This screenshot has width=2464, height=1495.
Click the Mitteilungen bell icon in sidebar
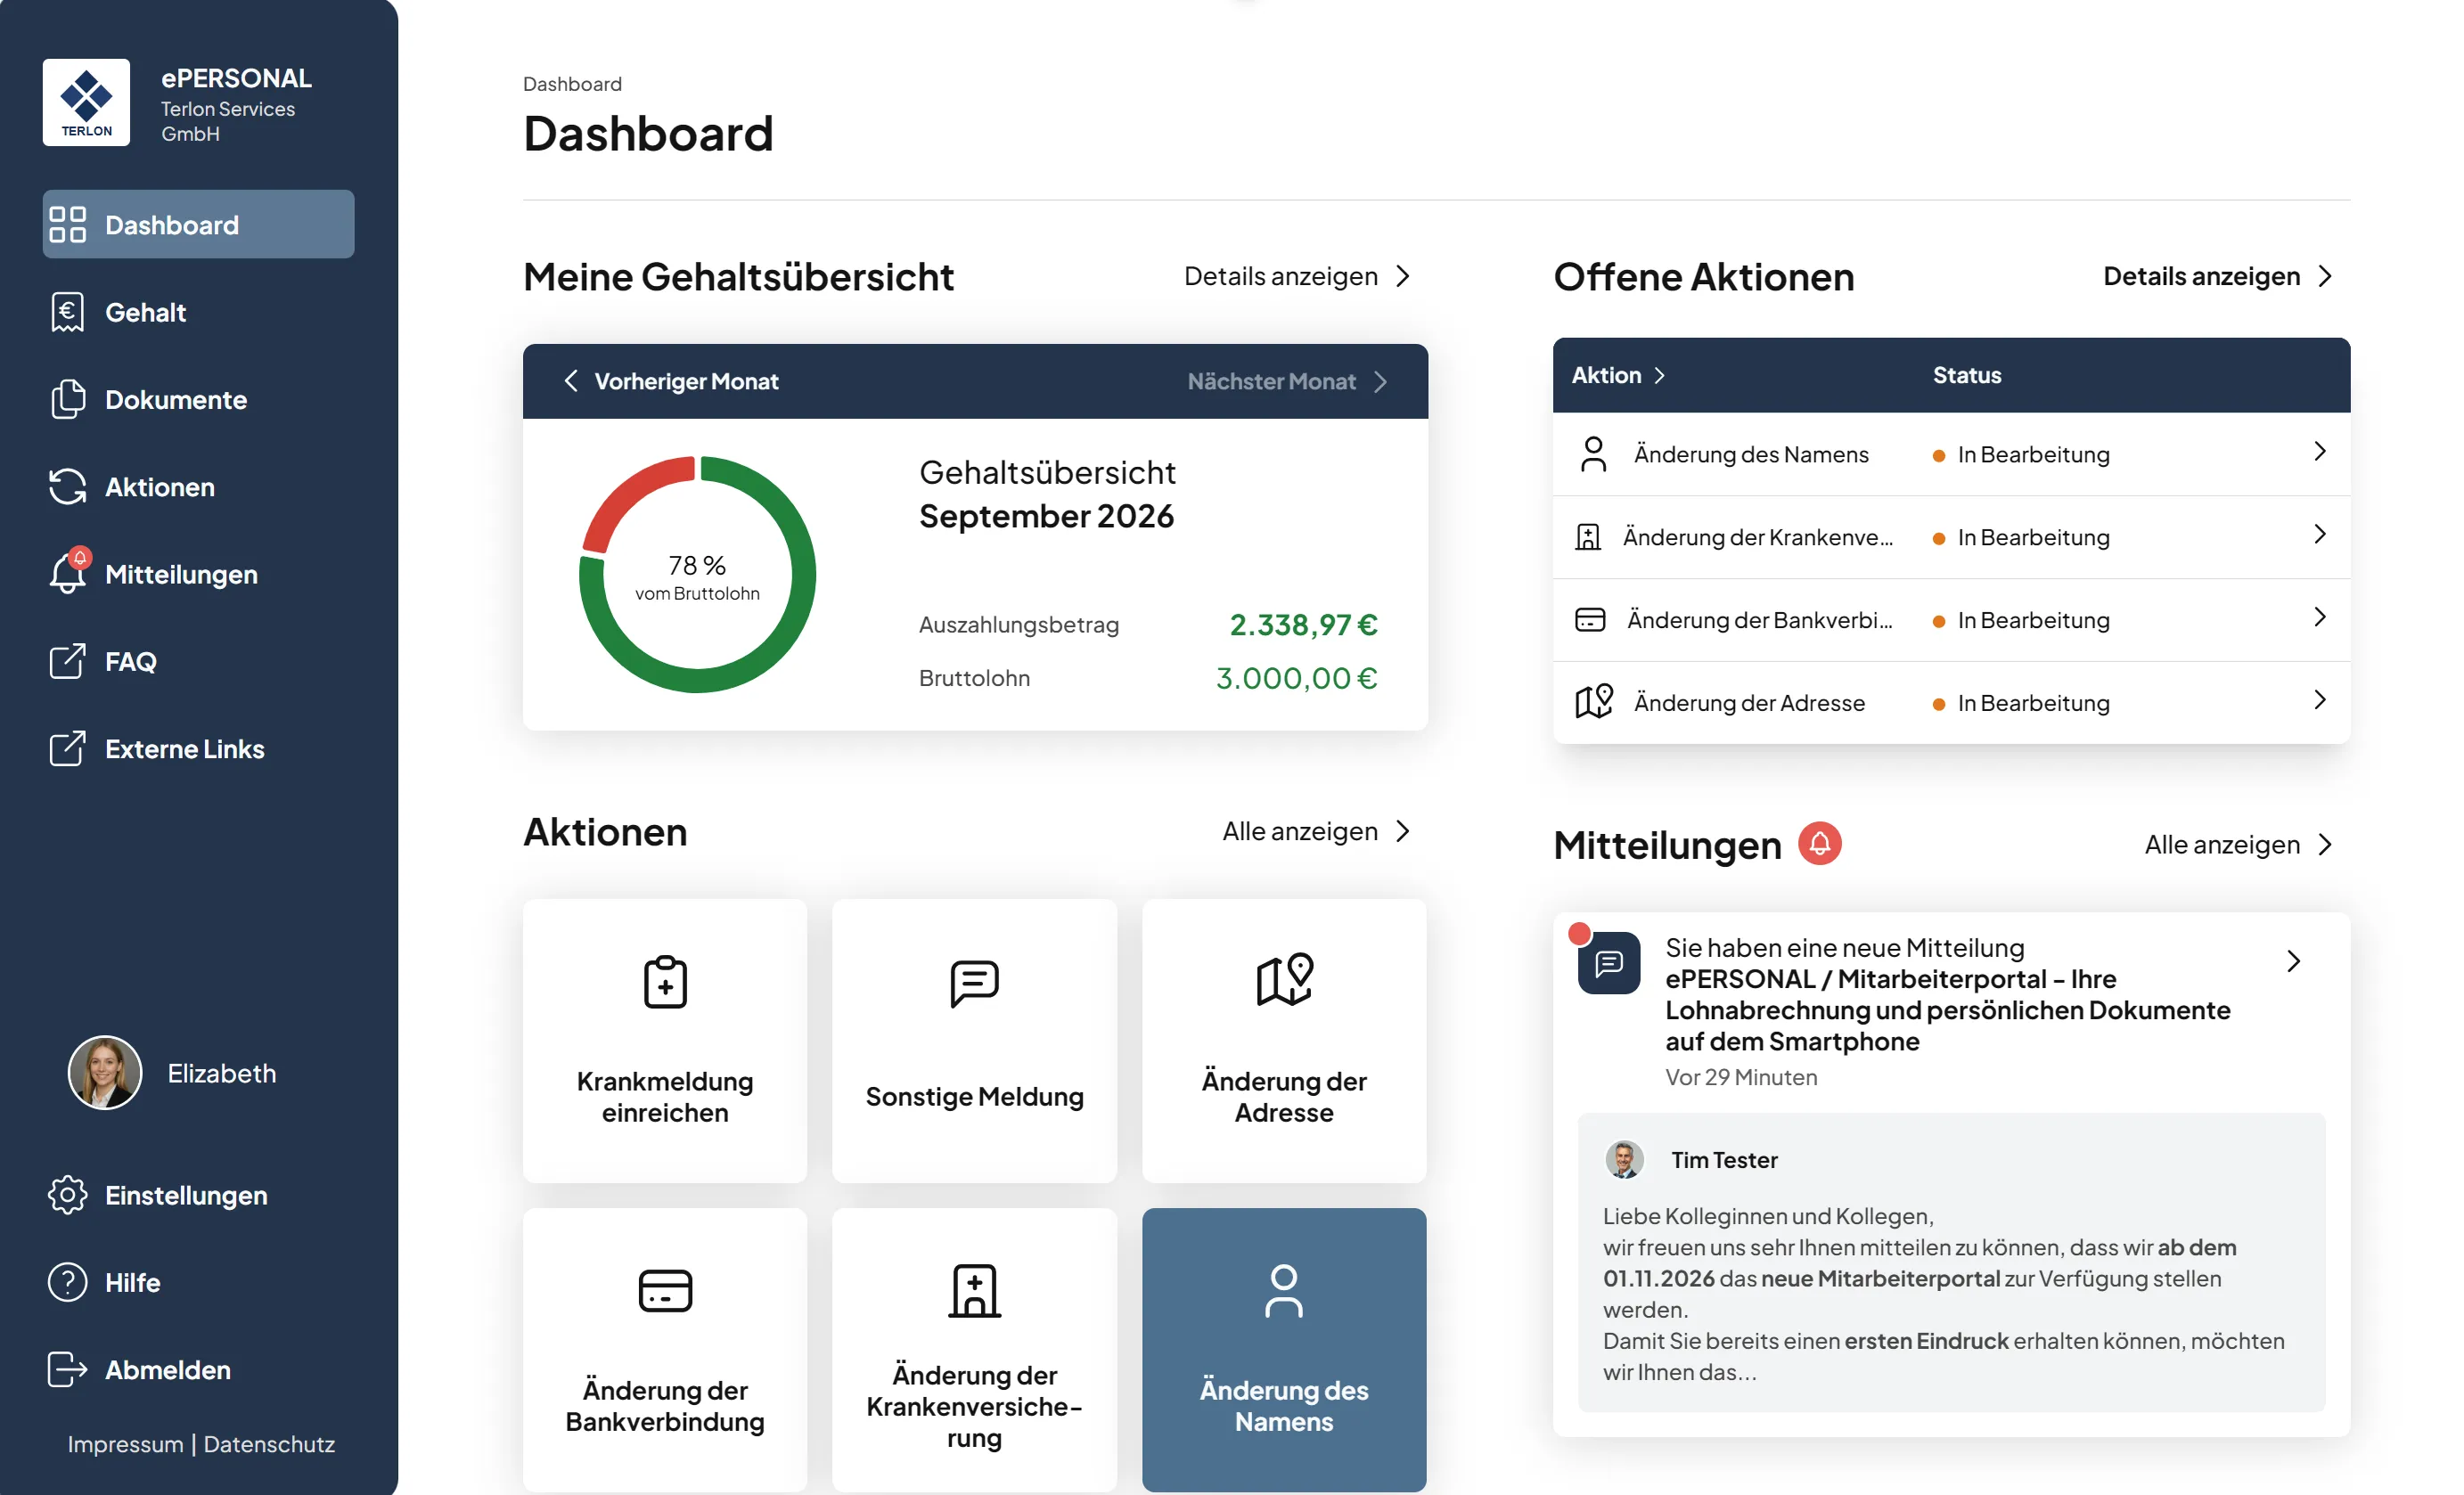click(x=68, y=573)
